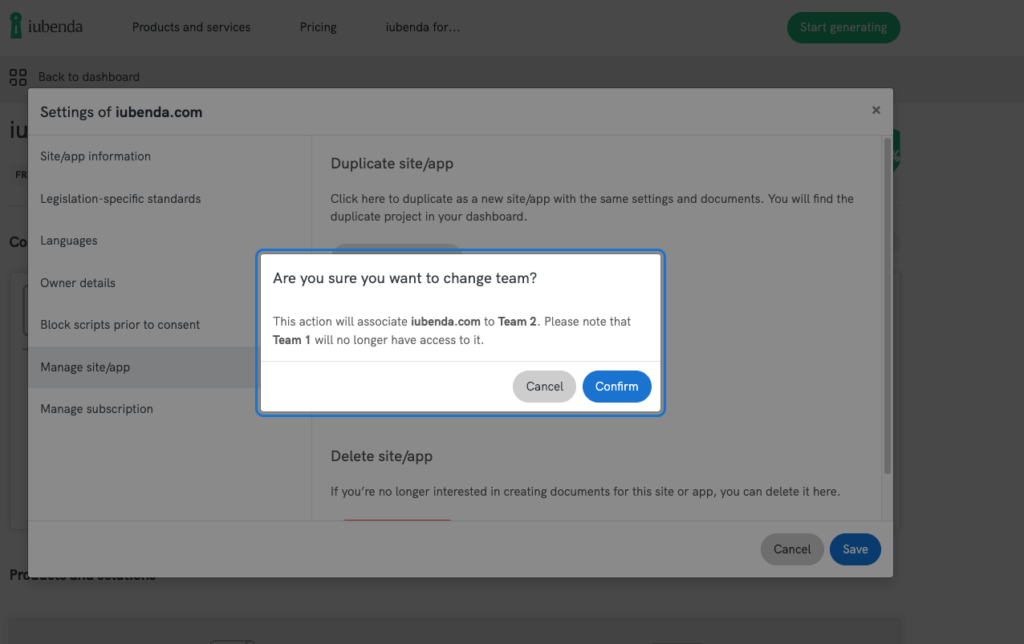The width and height of the screenshot is (1024, 644).
Task: Open the Manage subscription section
Action: click(97, 409)
